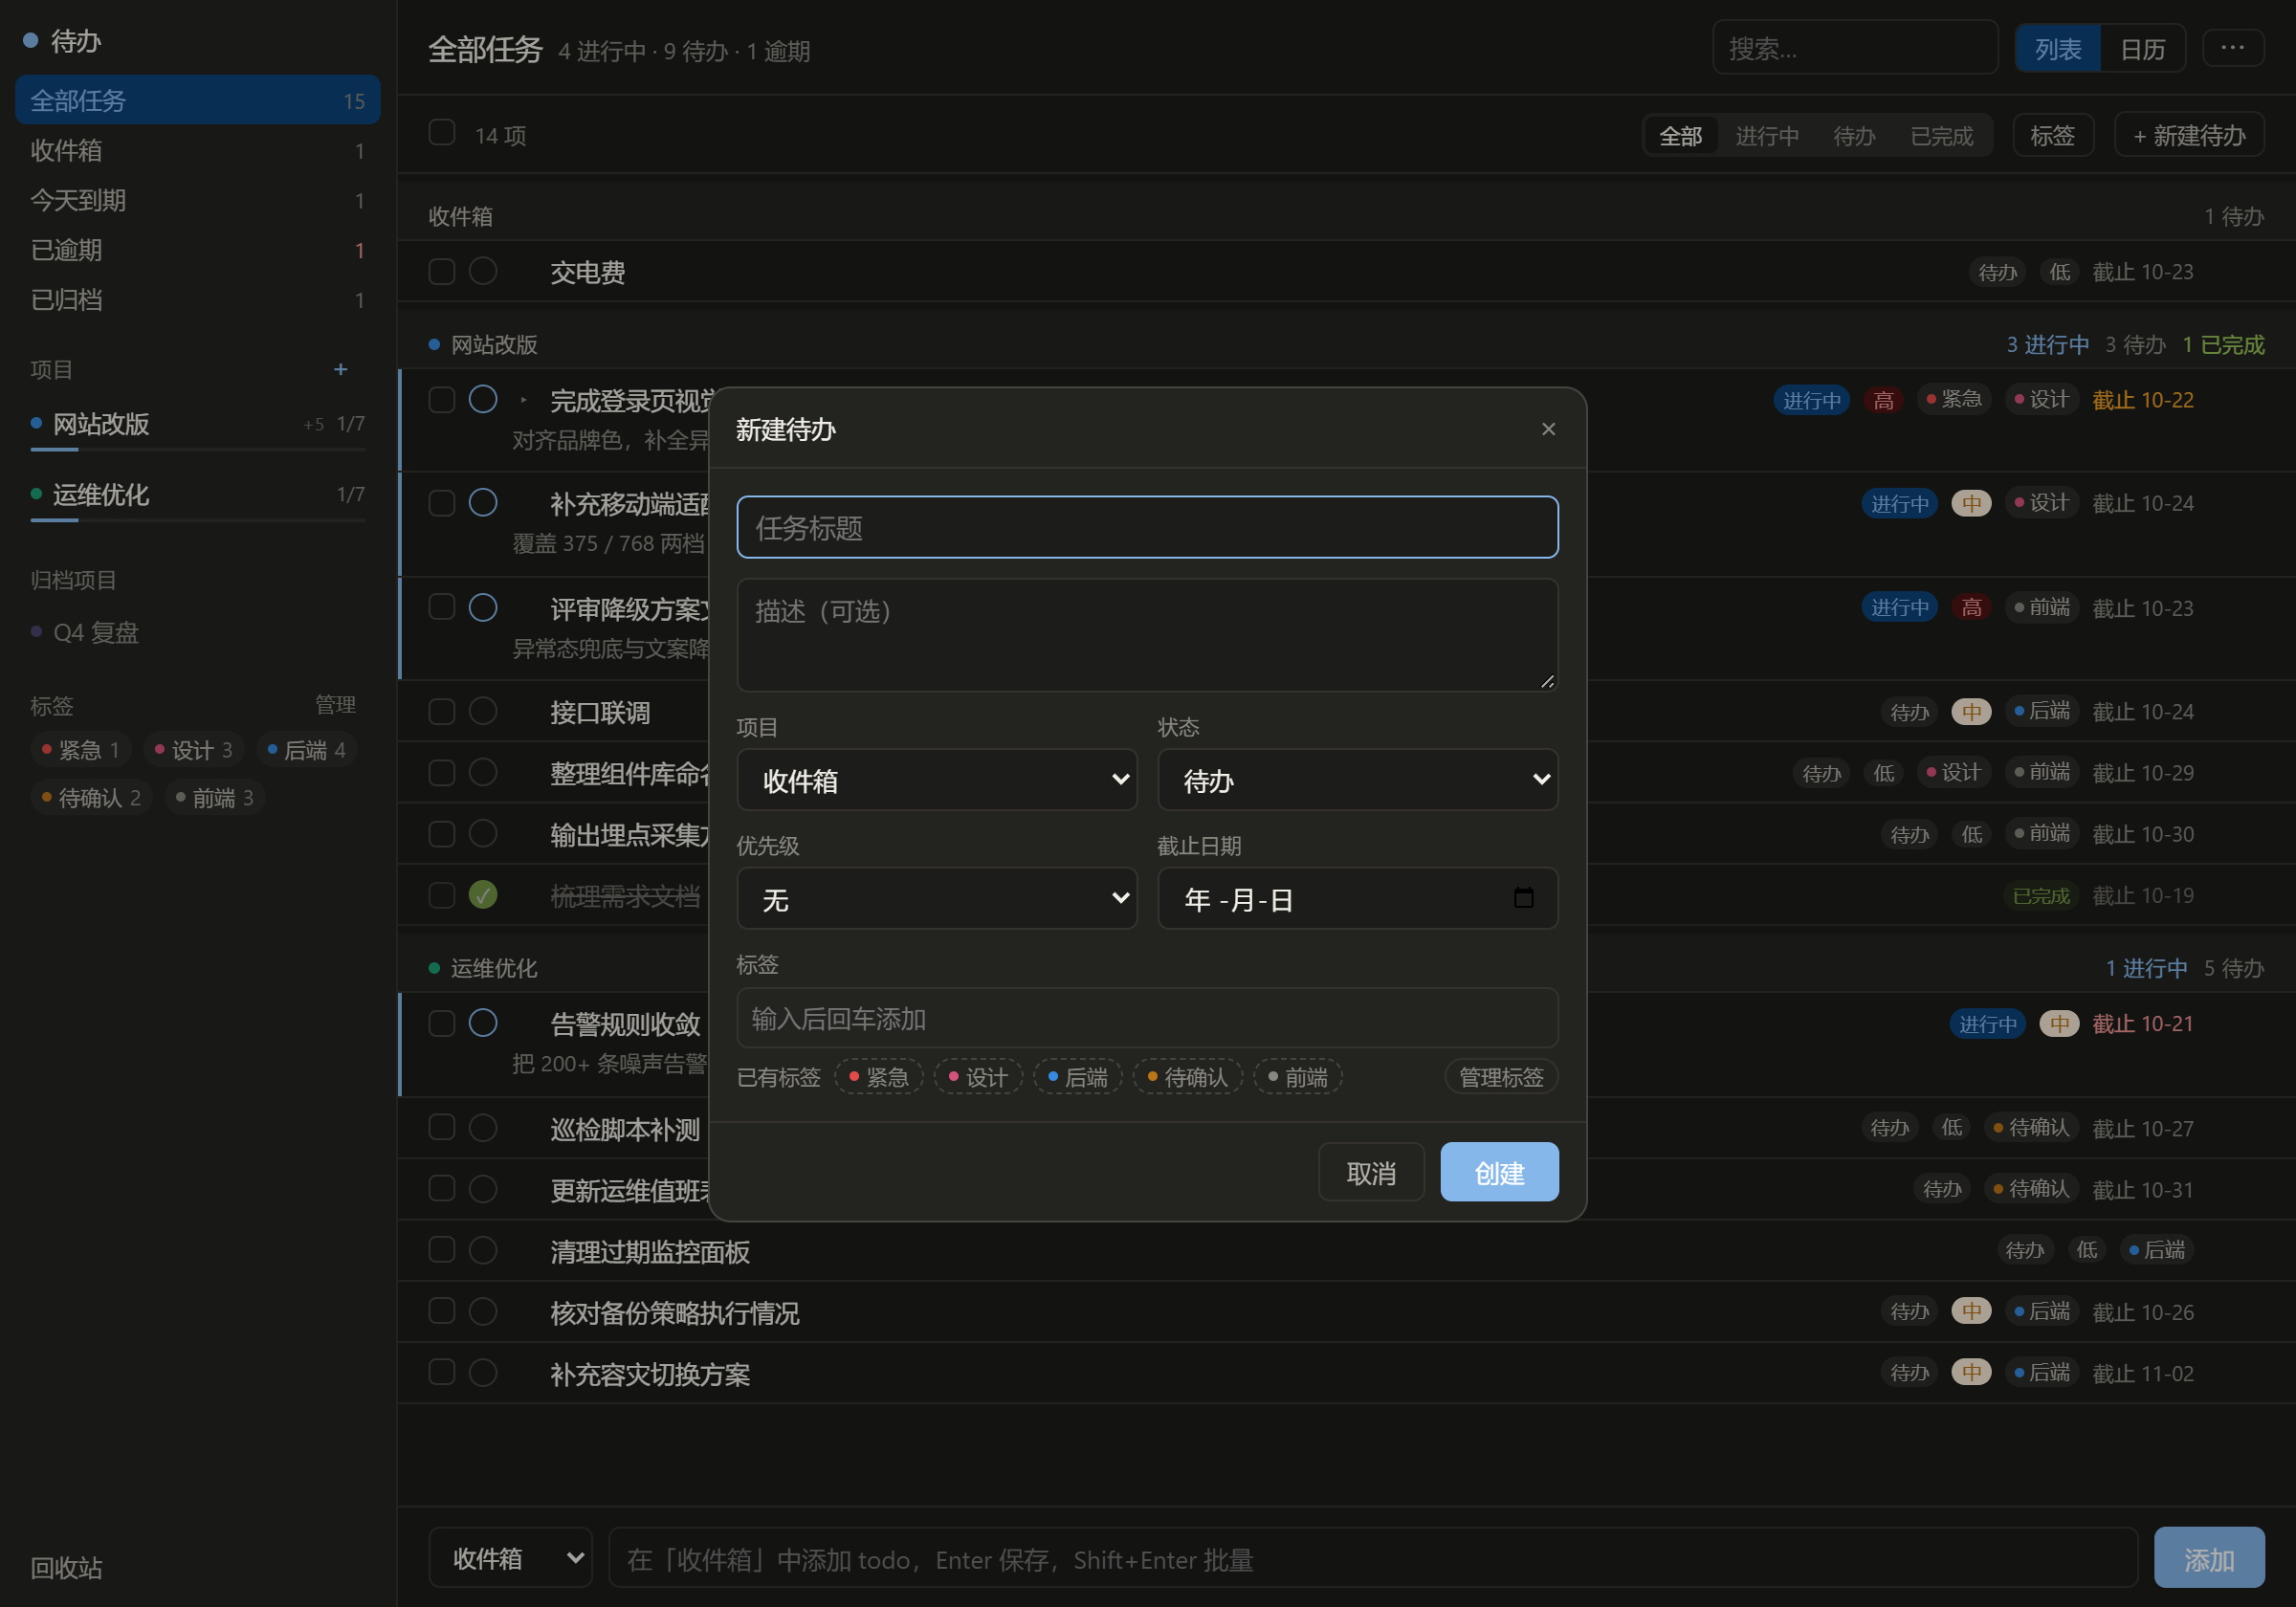Open the 优先级 dropdown showing 无

937,899
